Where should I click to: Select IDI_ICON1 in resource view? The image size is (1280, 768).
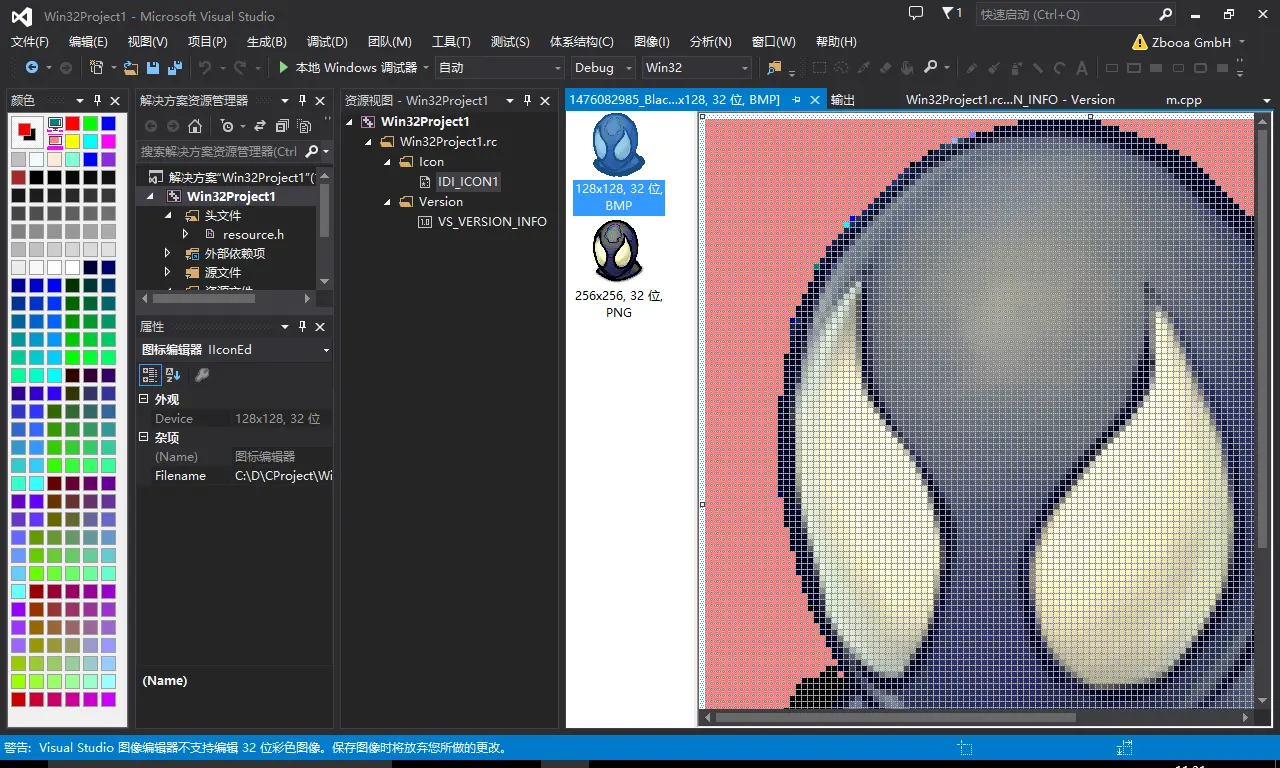coord(468,182)
